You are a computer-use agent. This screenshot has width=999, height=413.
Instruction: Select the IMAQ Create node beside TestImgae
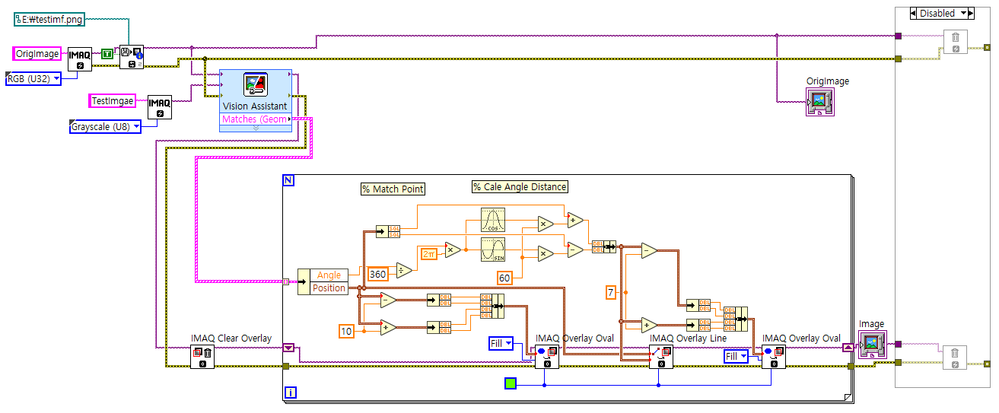tap(160, 106)
